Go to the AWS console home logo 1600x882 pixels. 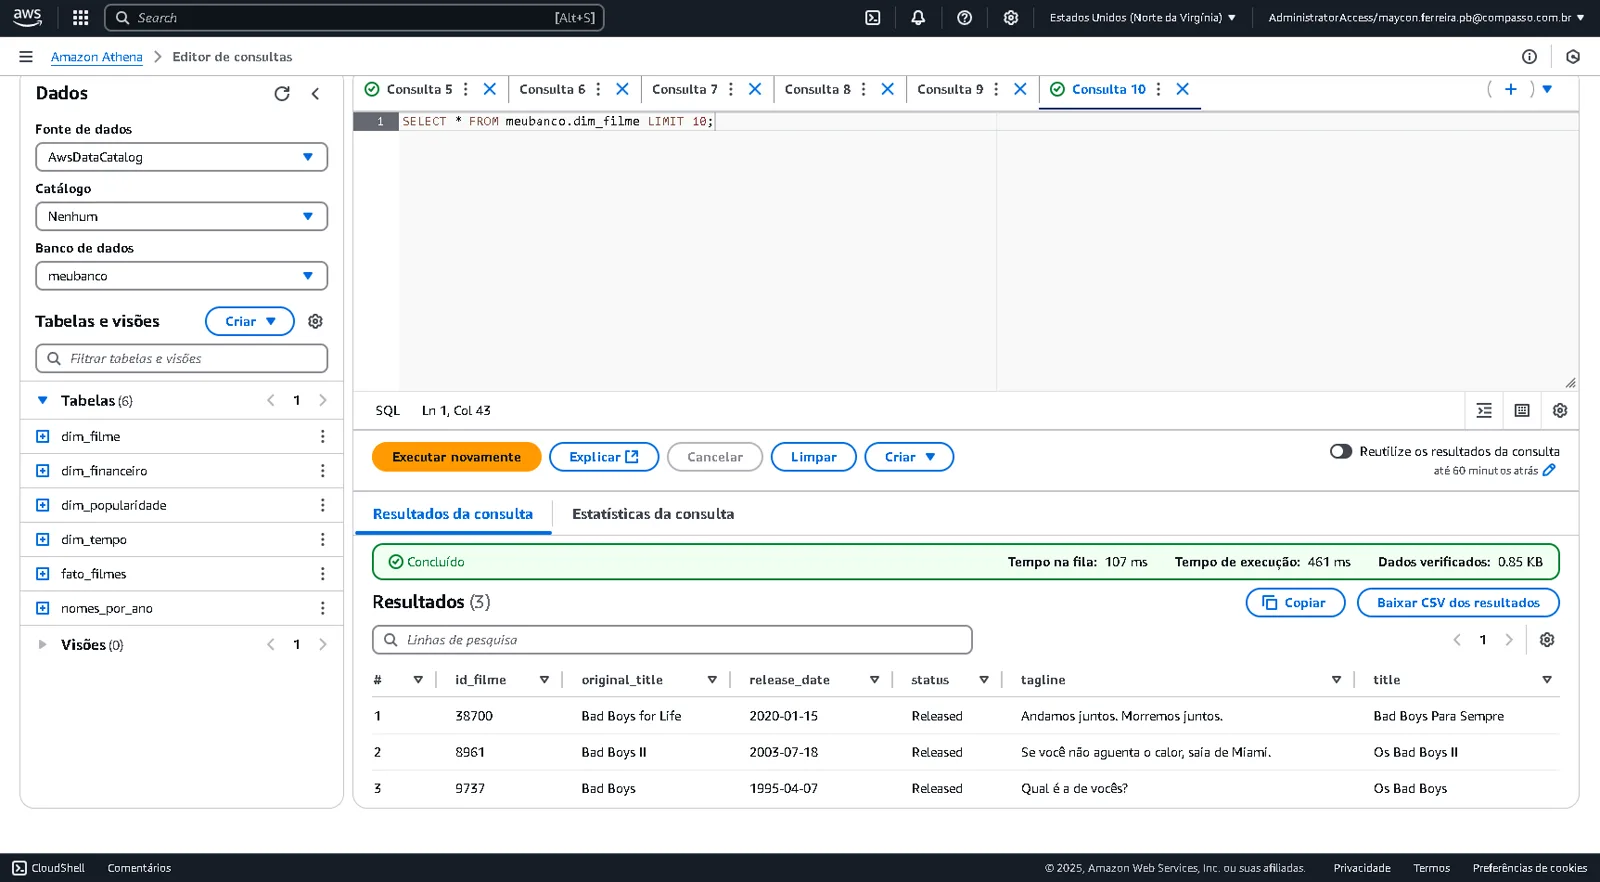[27, 17]
